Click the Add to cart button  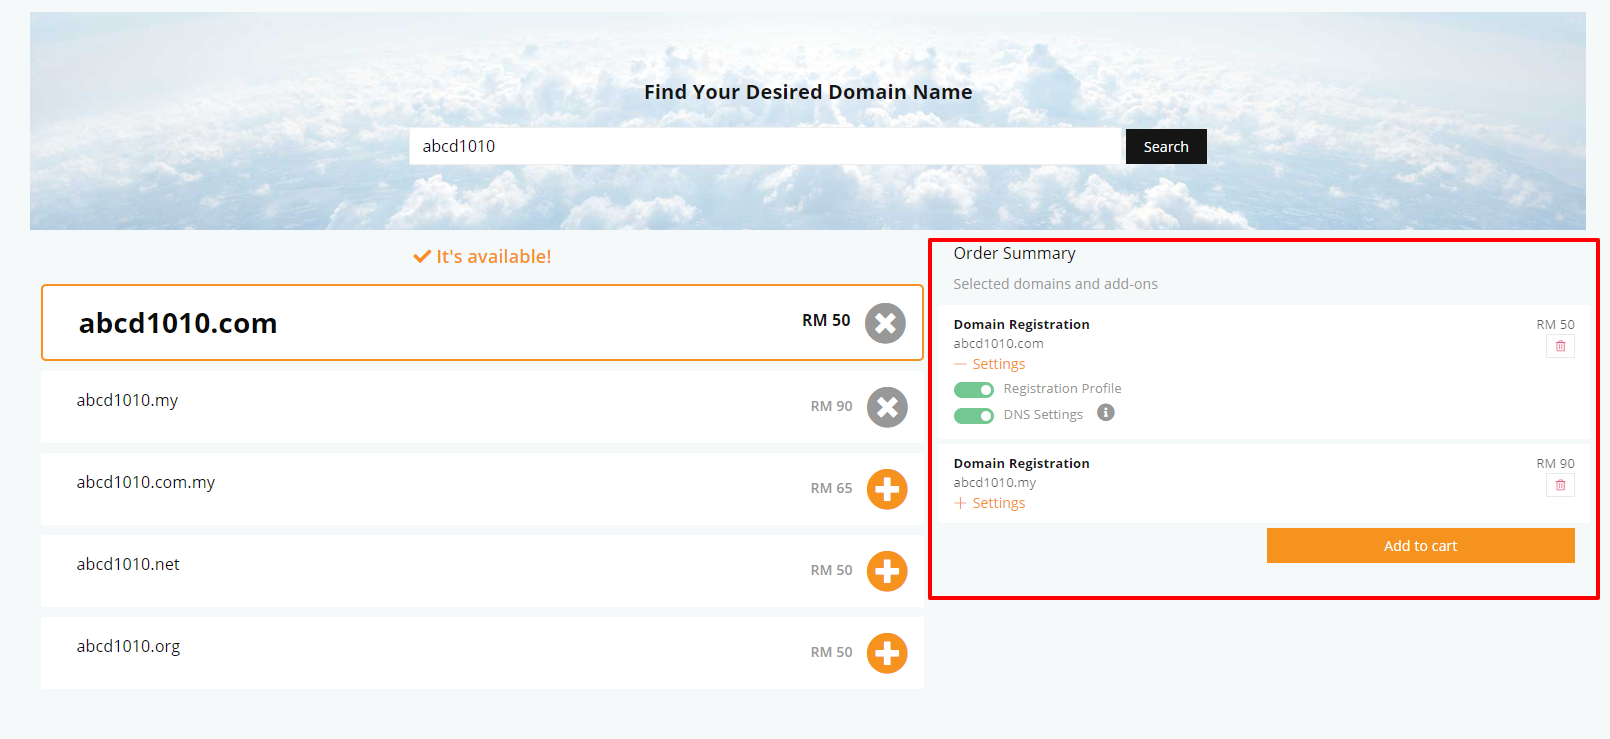pyautogui.click(x=1420, y=546)
